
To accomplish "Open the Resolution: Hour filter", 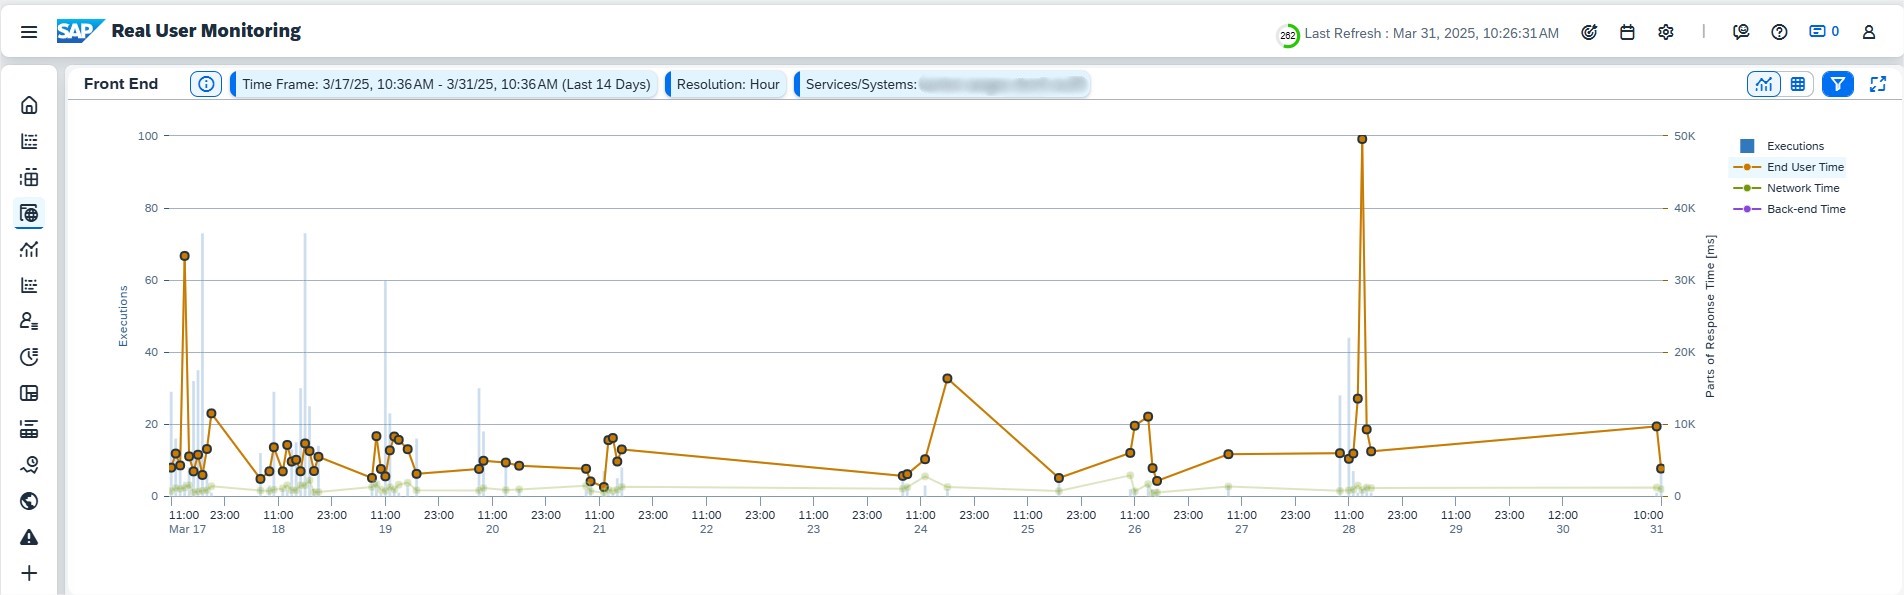I will pos(727,84).
